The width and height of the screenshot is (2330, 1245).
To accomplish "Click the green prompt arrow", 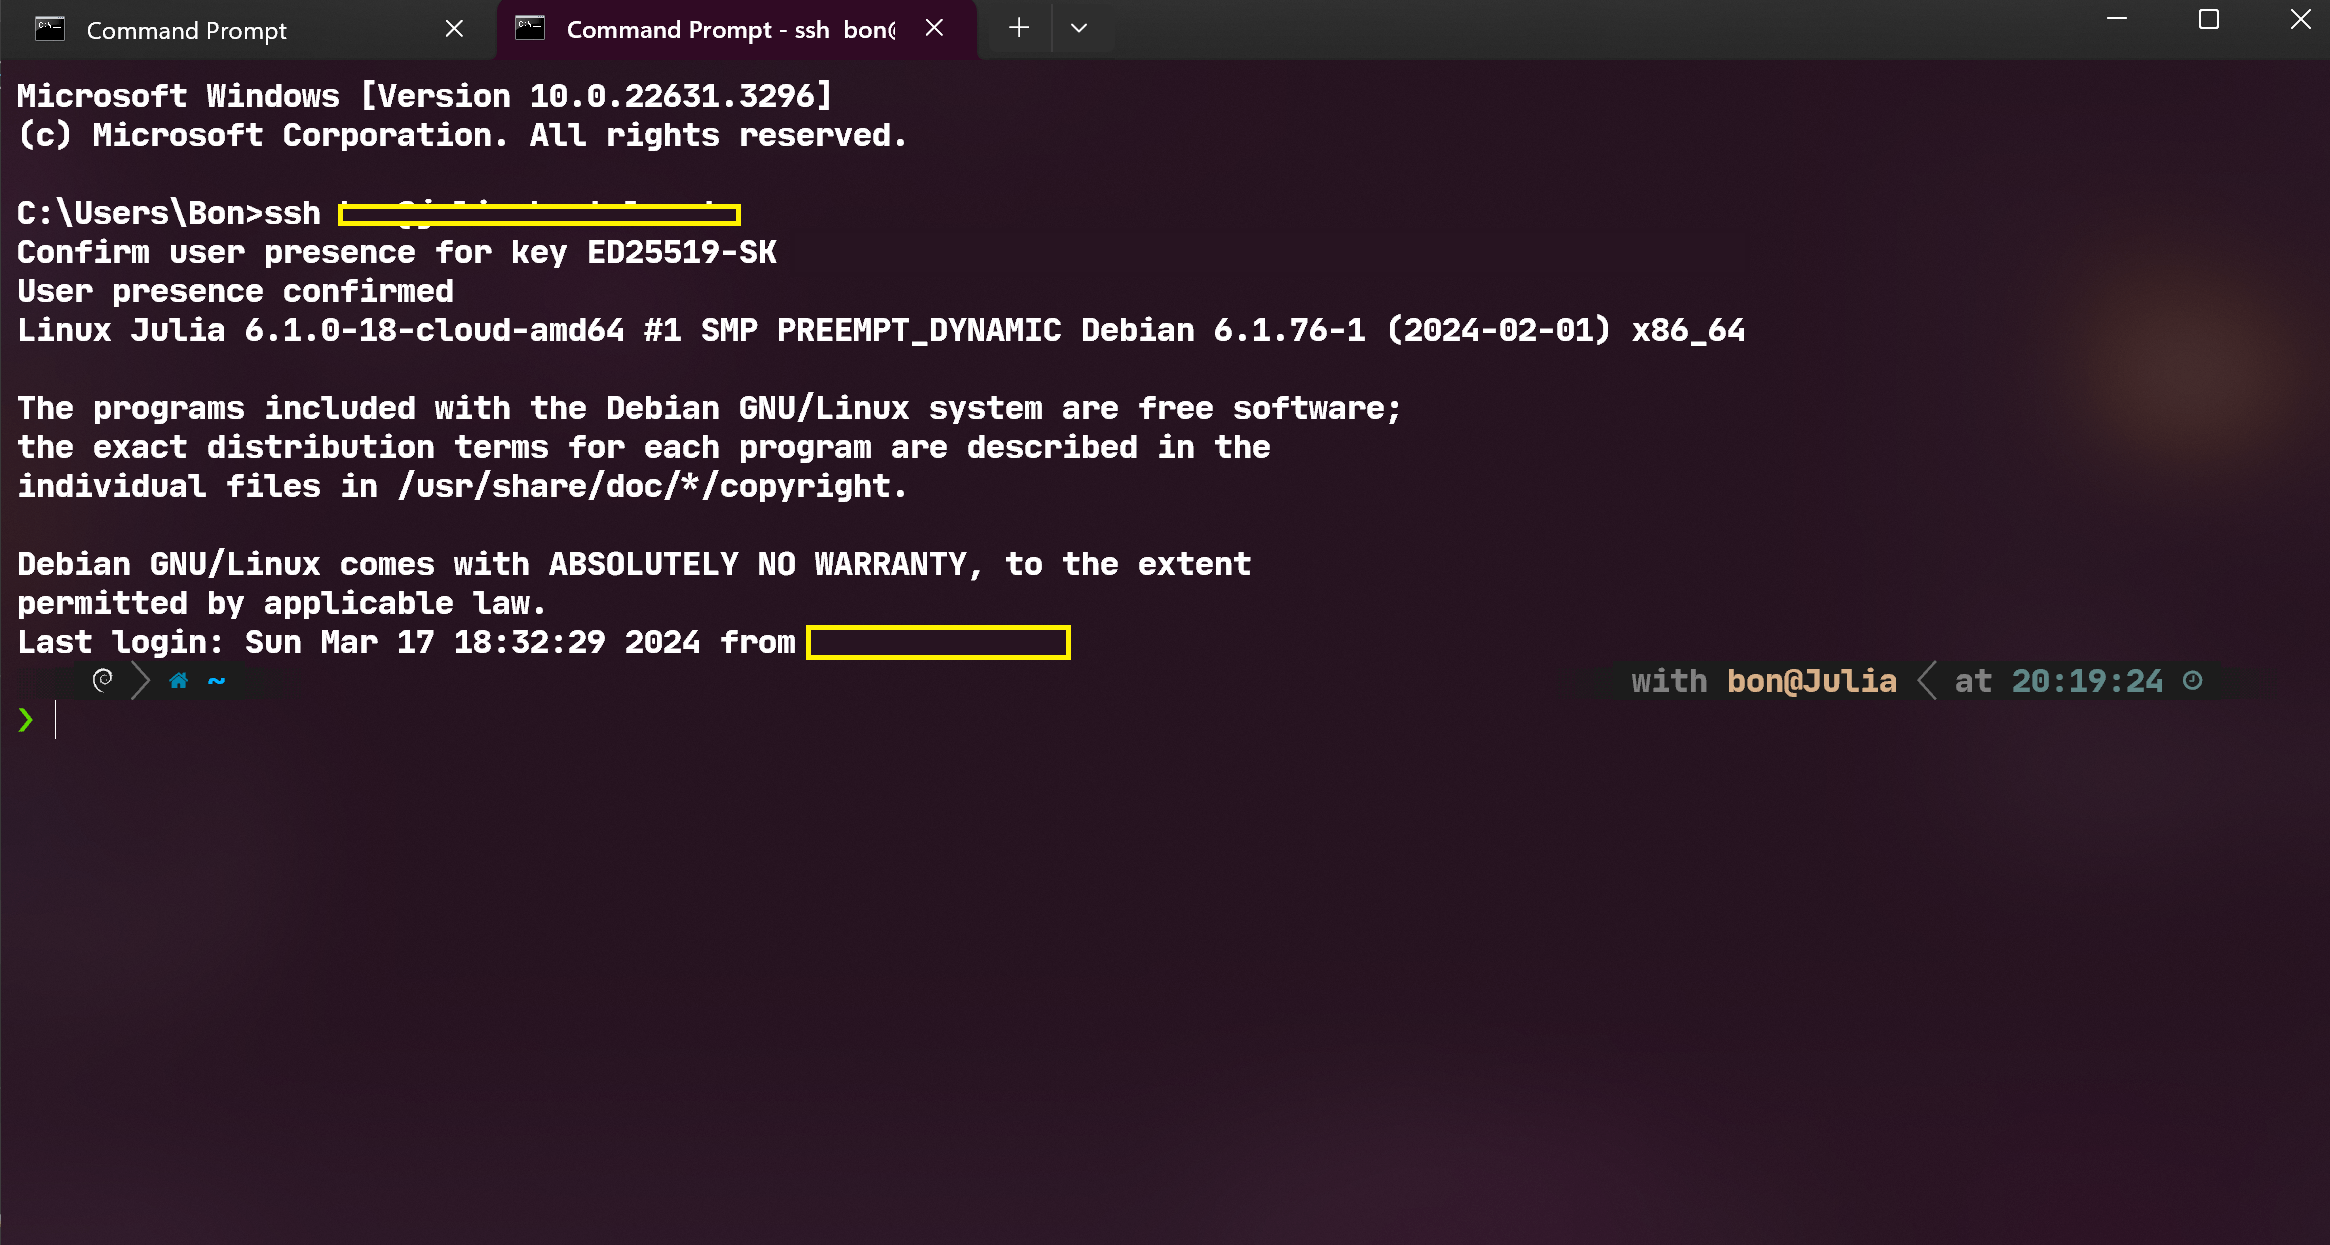I will pos(26,720).
